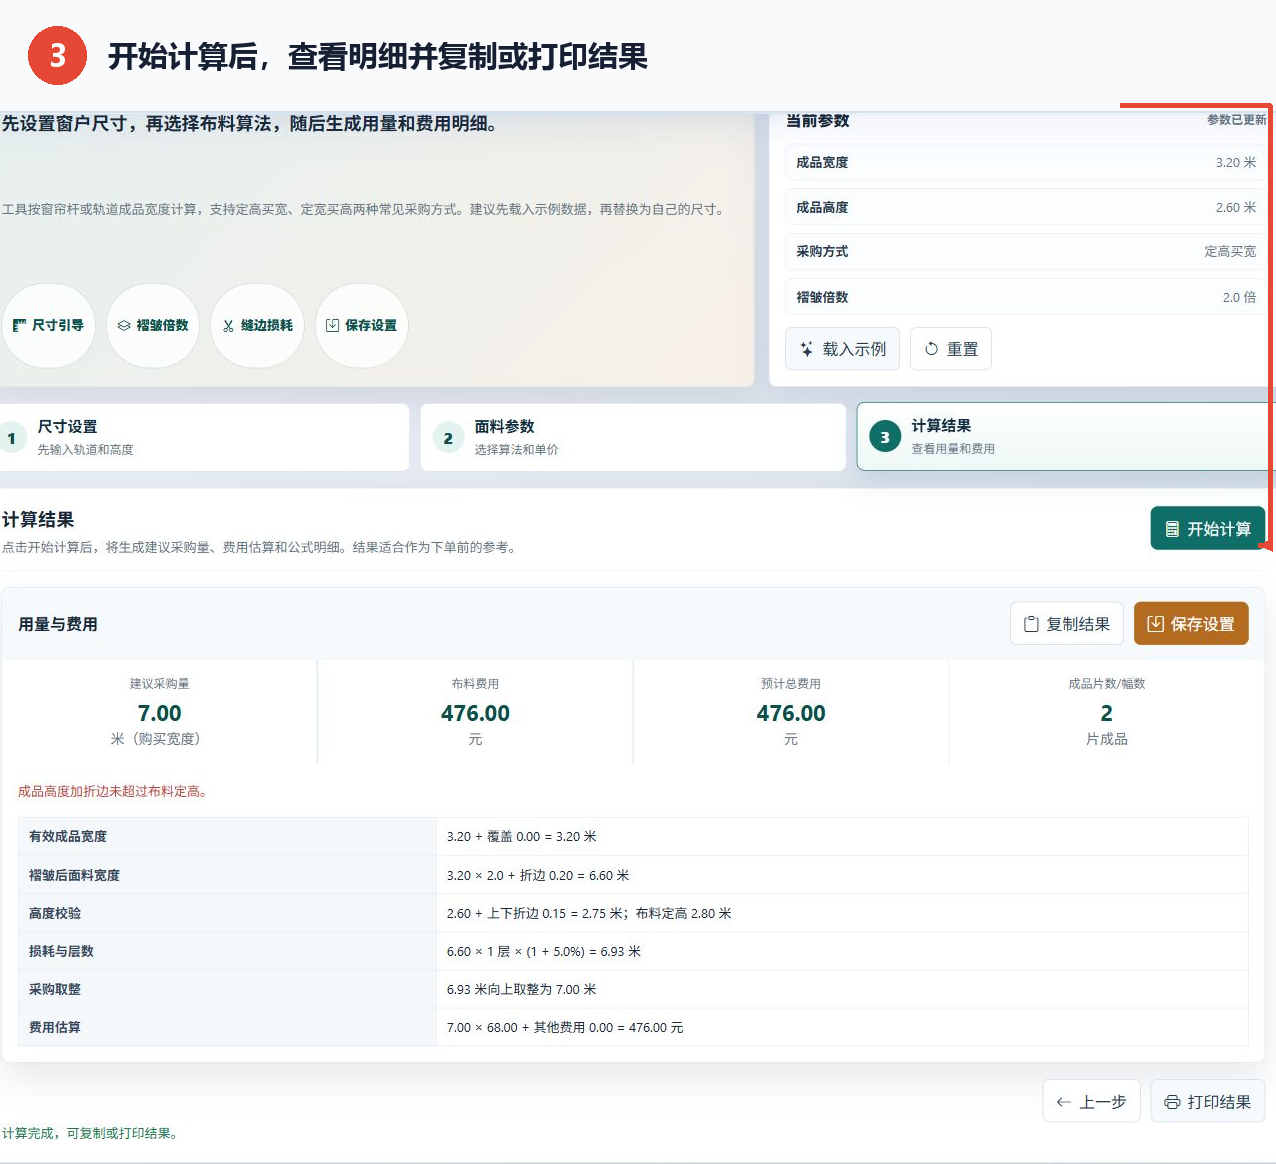Click the 成品宽度 3.20 米 parameter row
1276x1164 pixels.
coord(1026,162)
